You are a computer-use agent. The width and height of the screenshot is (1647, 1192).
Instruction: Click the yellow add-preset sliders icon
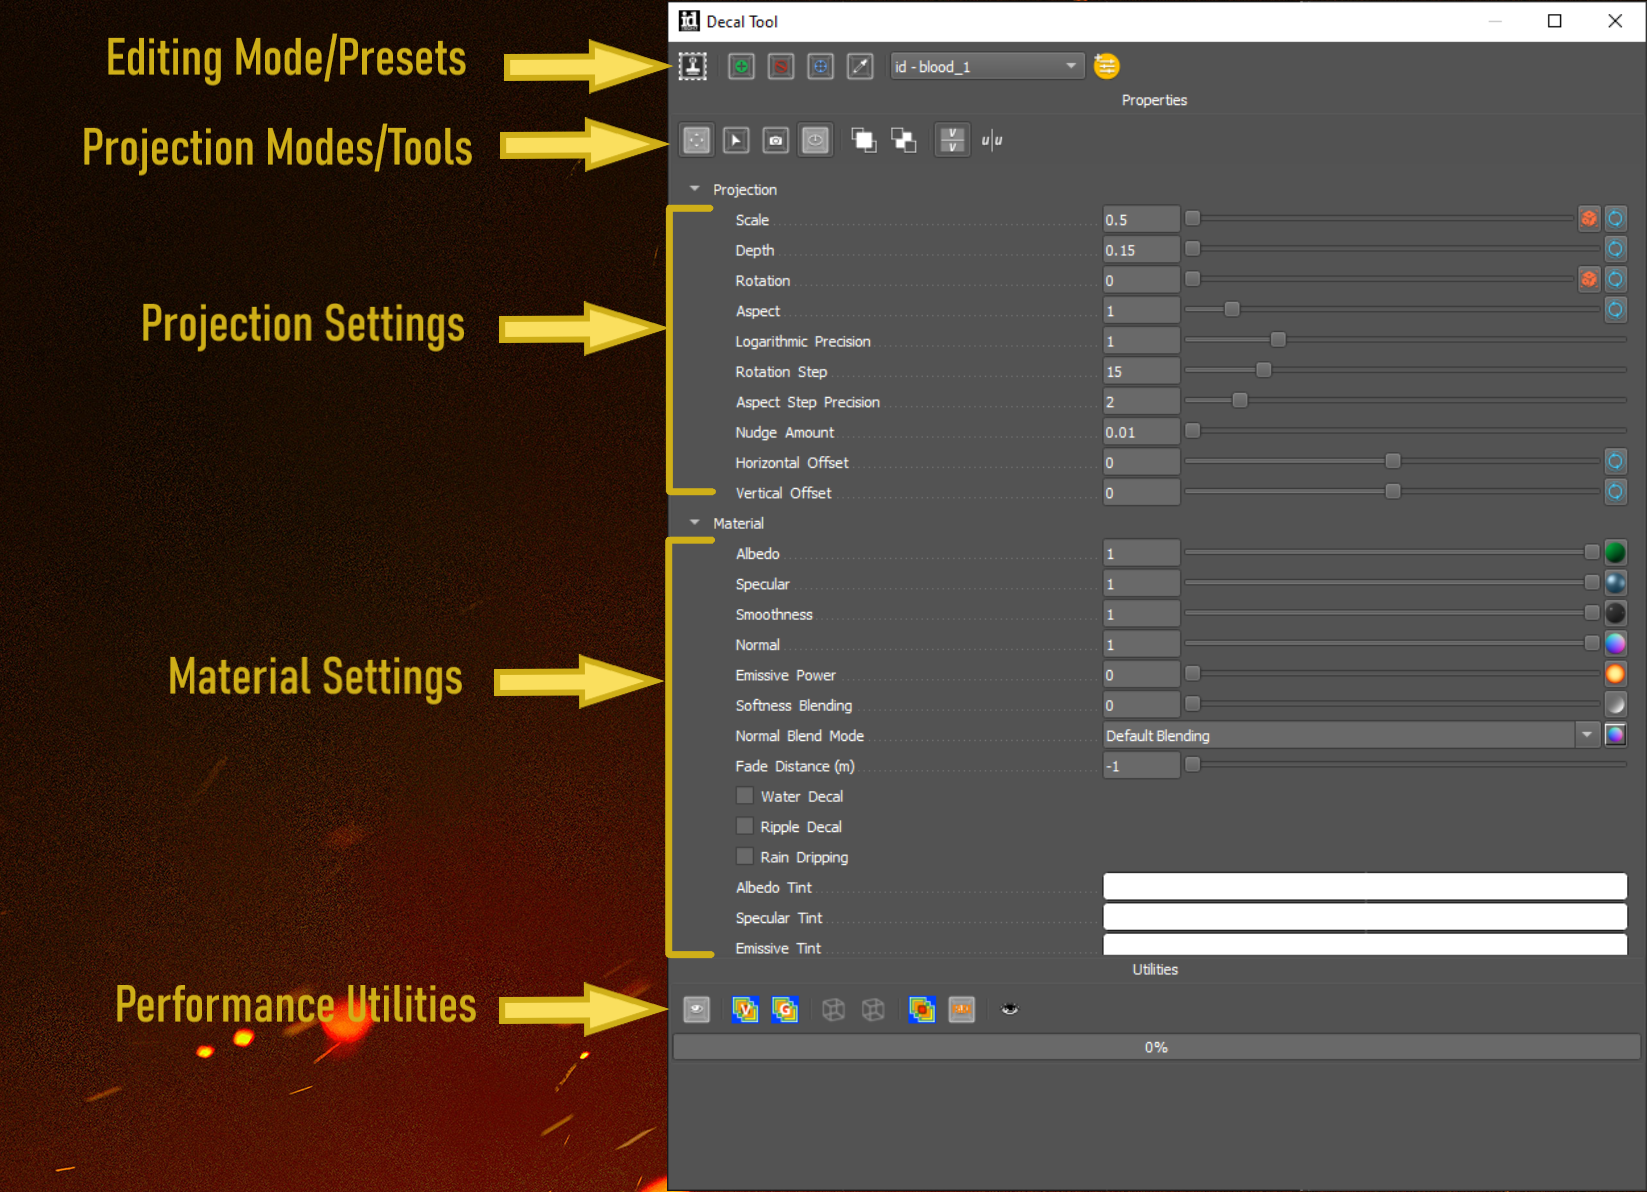(x=1107, y=66)
